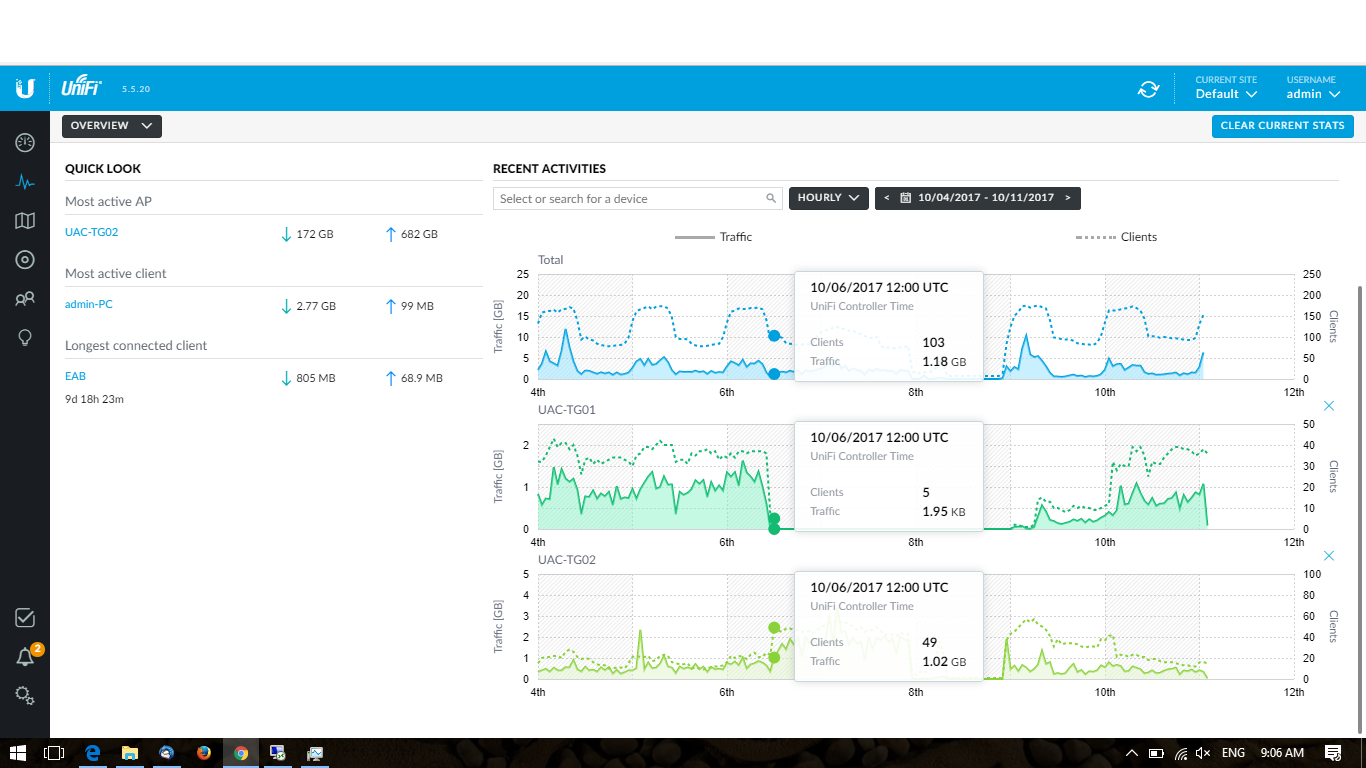Click the refresh sync icon in header
This screenshot has height=768, width=1366.
click(x=1148, y=89)
